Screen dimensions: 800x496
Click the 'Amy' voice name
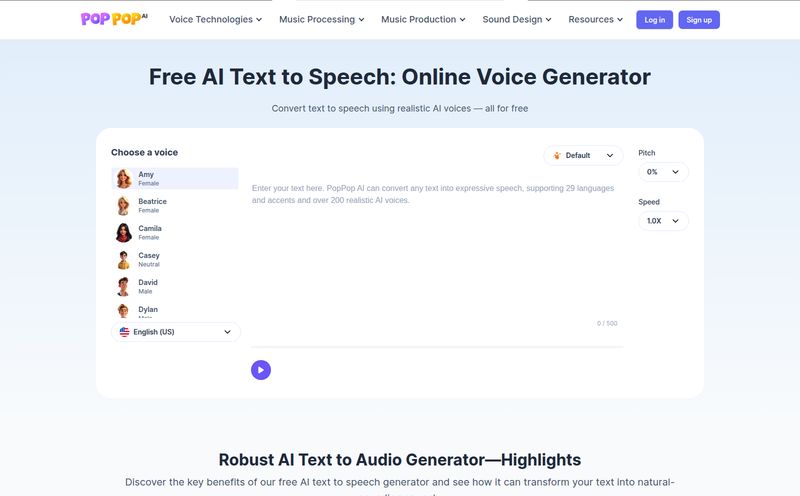(146, 175)
